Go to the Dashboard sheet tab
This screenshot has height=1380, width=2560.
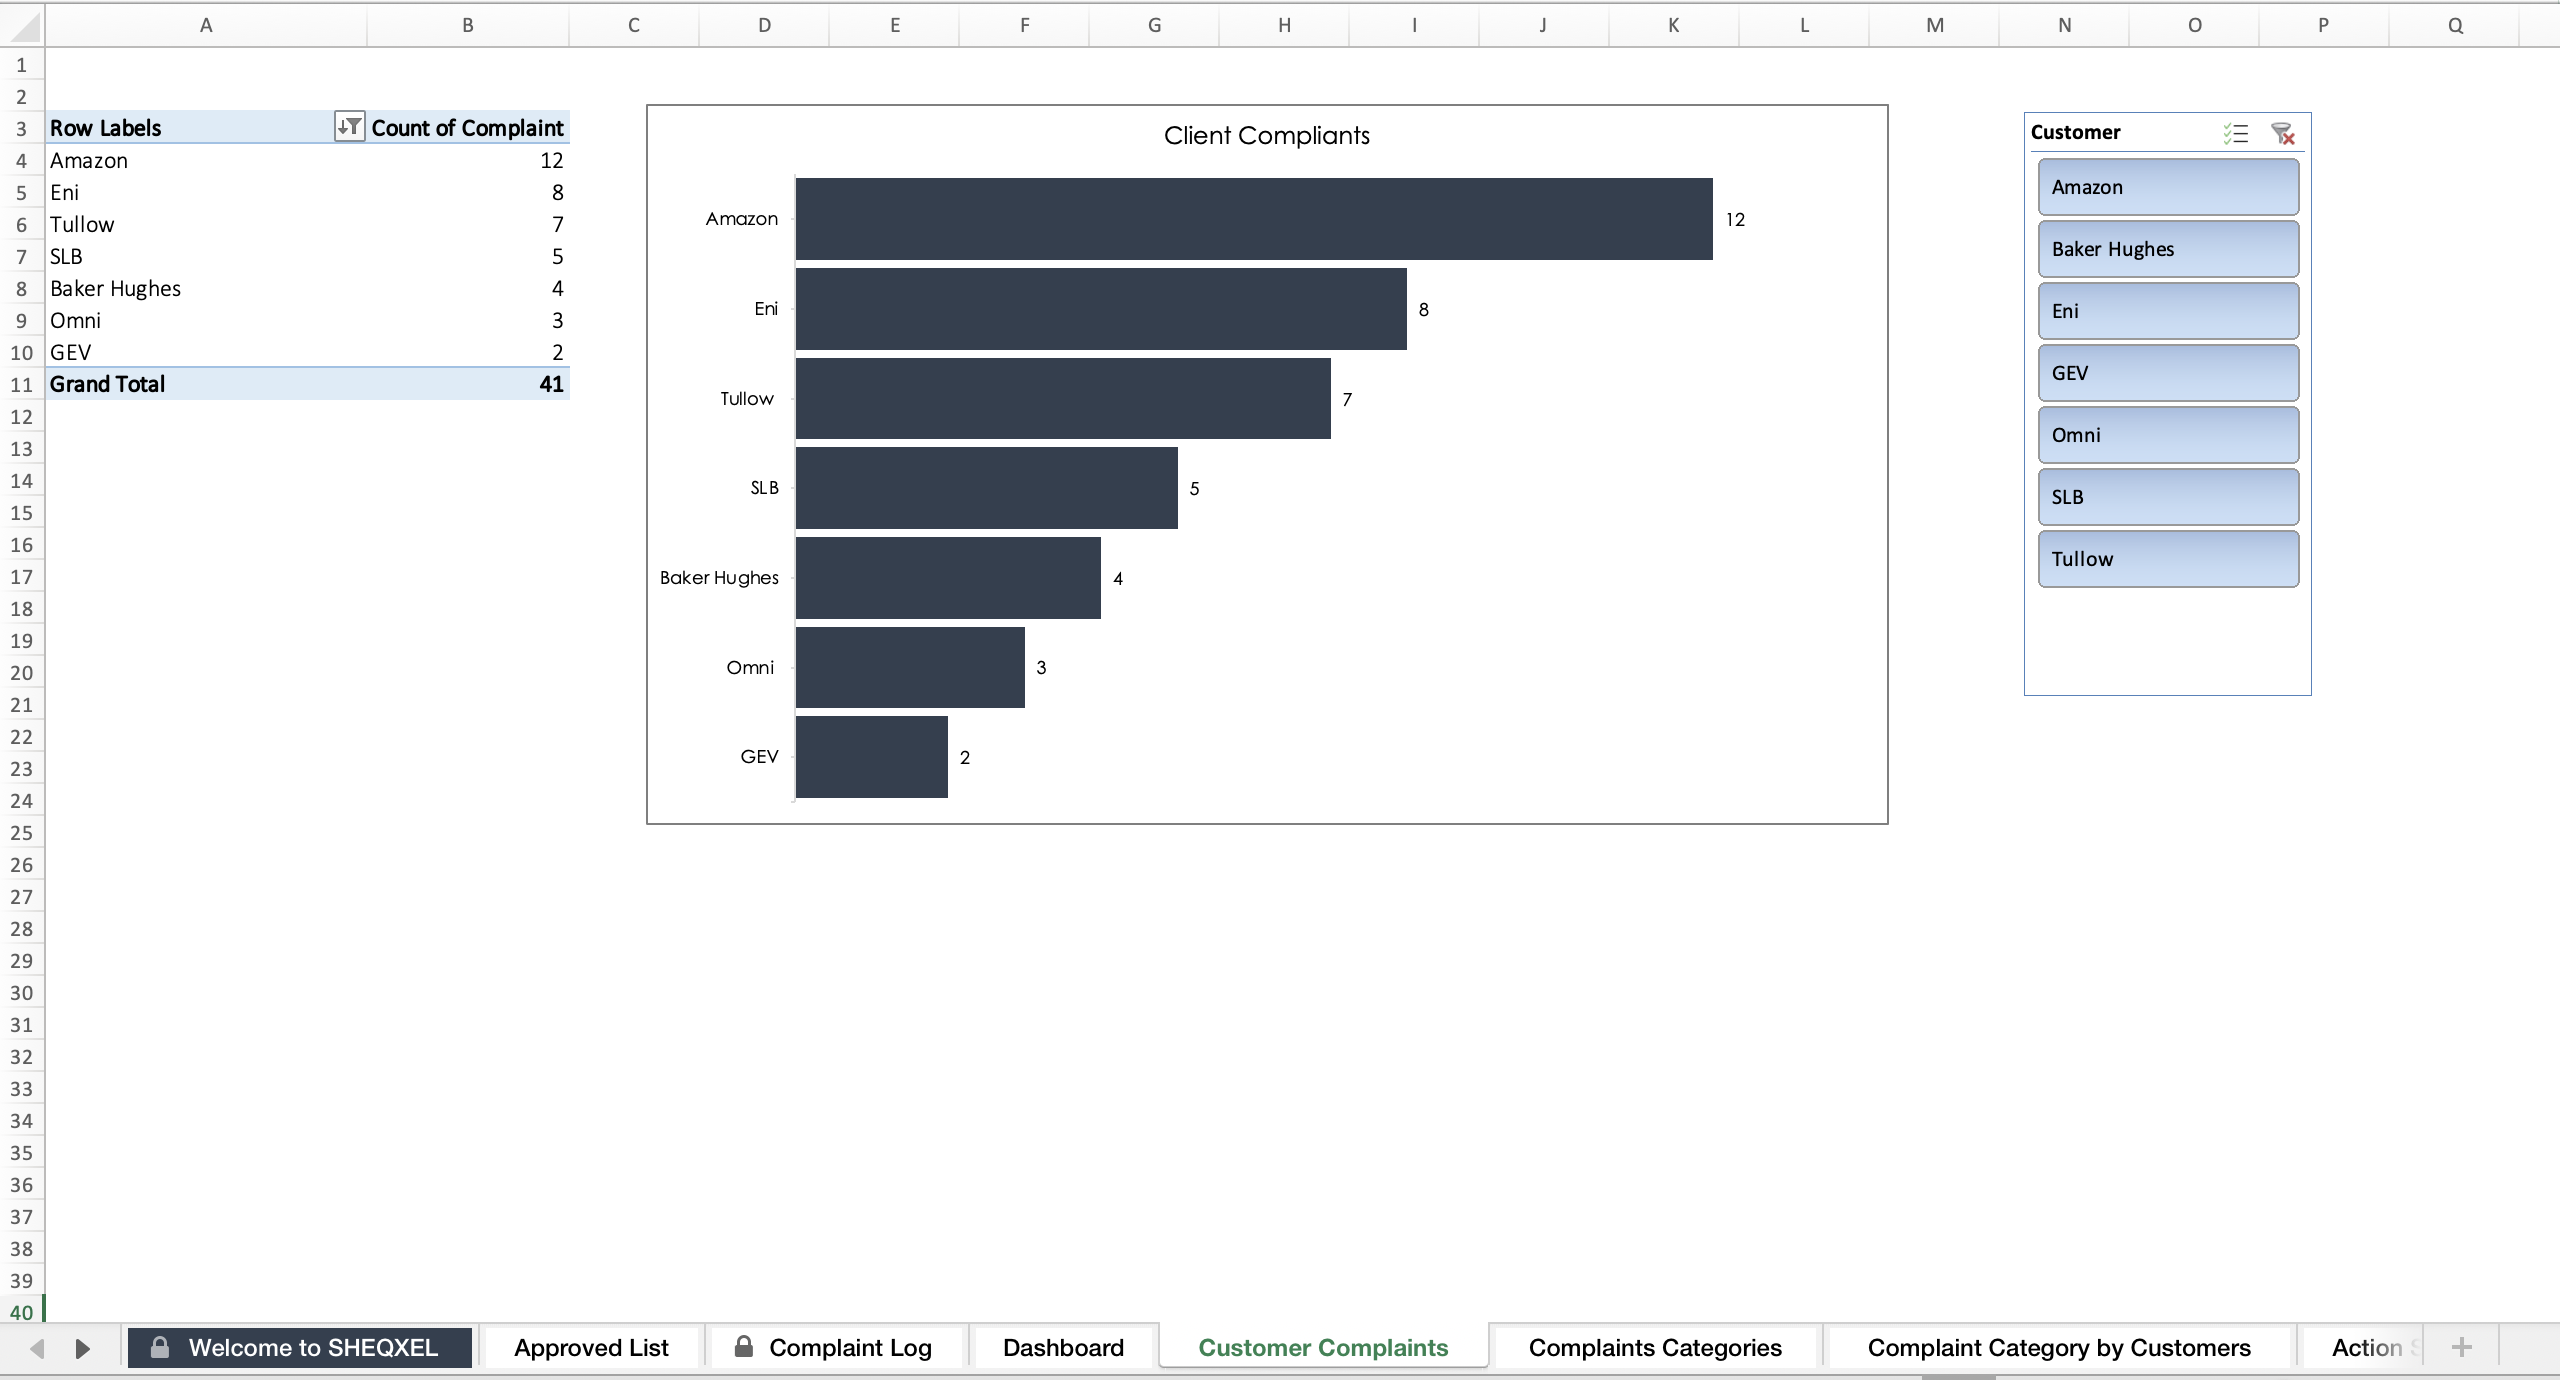(1063, 1347)
